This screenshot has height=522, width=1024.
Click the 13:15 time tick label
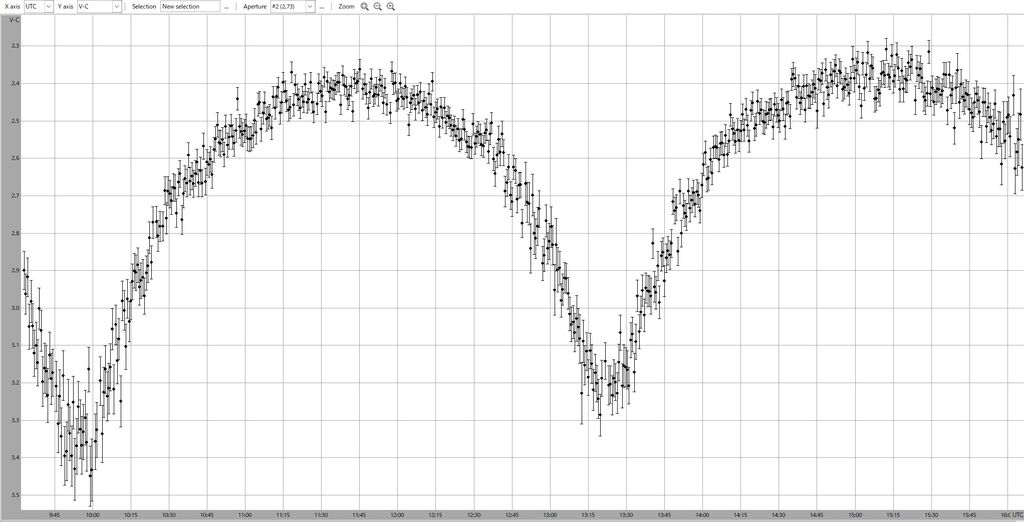coord(588,515)
